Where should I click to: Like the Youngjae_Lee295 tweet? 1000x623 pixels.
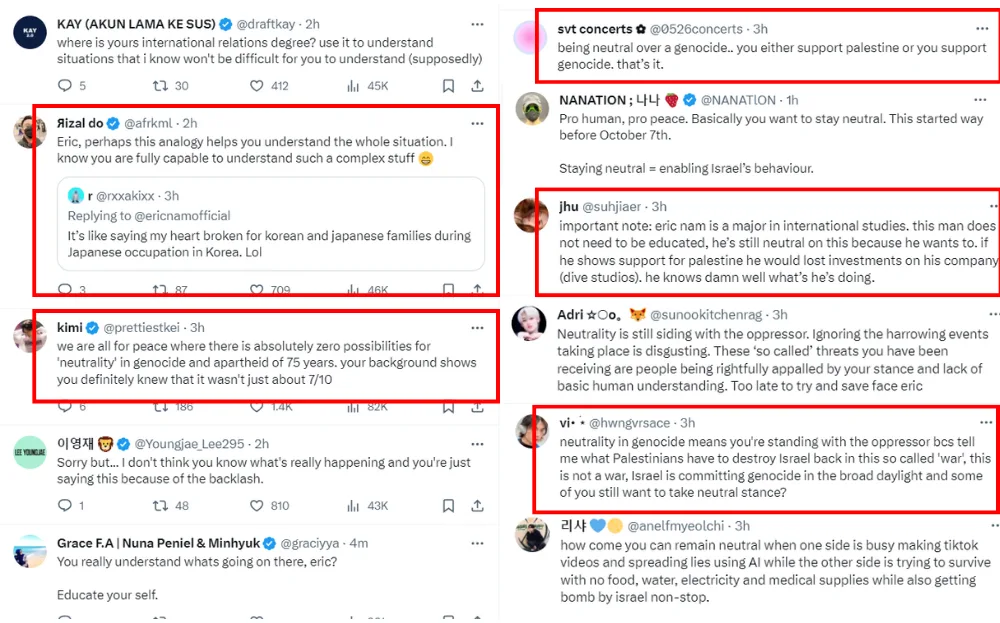click(255, 506)
